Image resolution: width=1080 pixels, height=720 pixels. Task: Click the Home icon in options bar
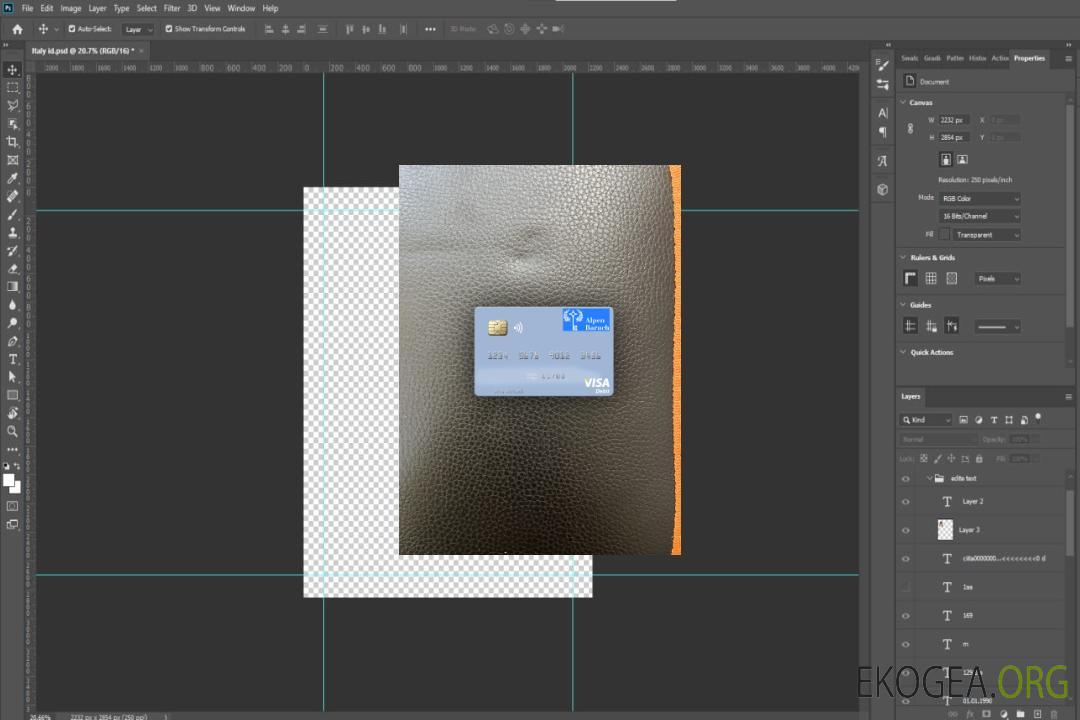[17, 29]
